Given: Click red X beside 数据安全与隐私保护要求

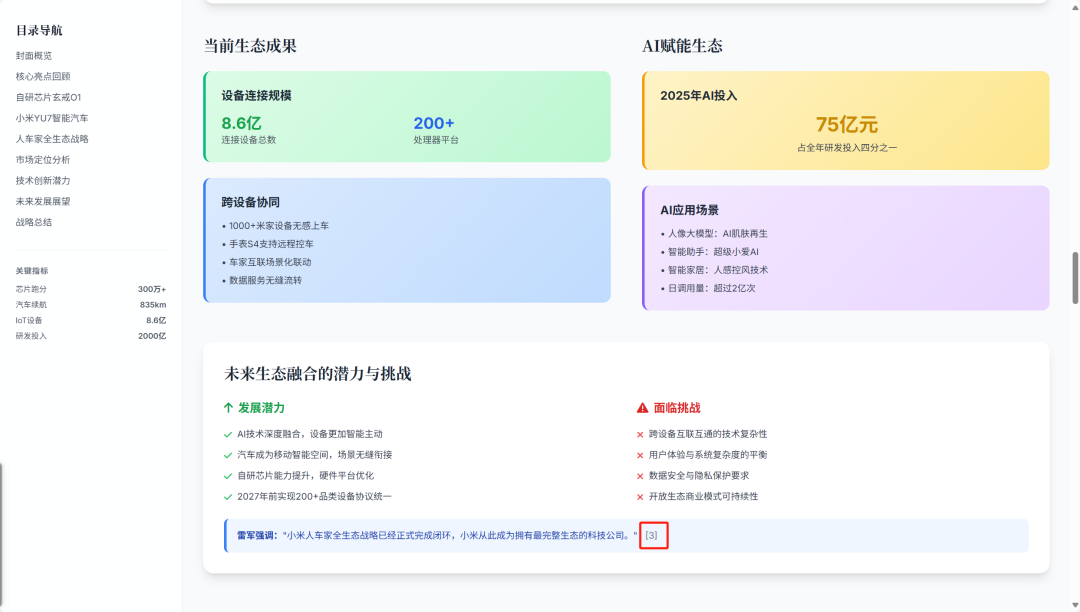Looking at the screenshot, I should click(641, 476).
